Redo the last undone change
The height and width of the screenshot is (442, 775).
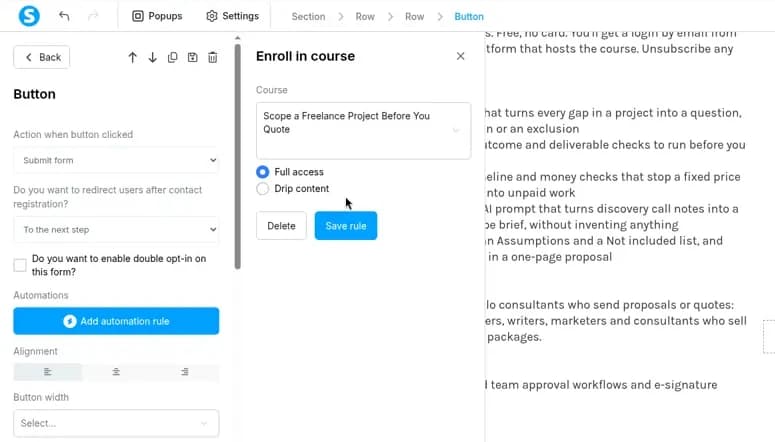(x=93, y=16)
